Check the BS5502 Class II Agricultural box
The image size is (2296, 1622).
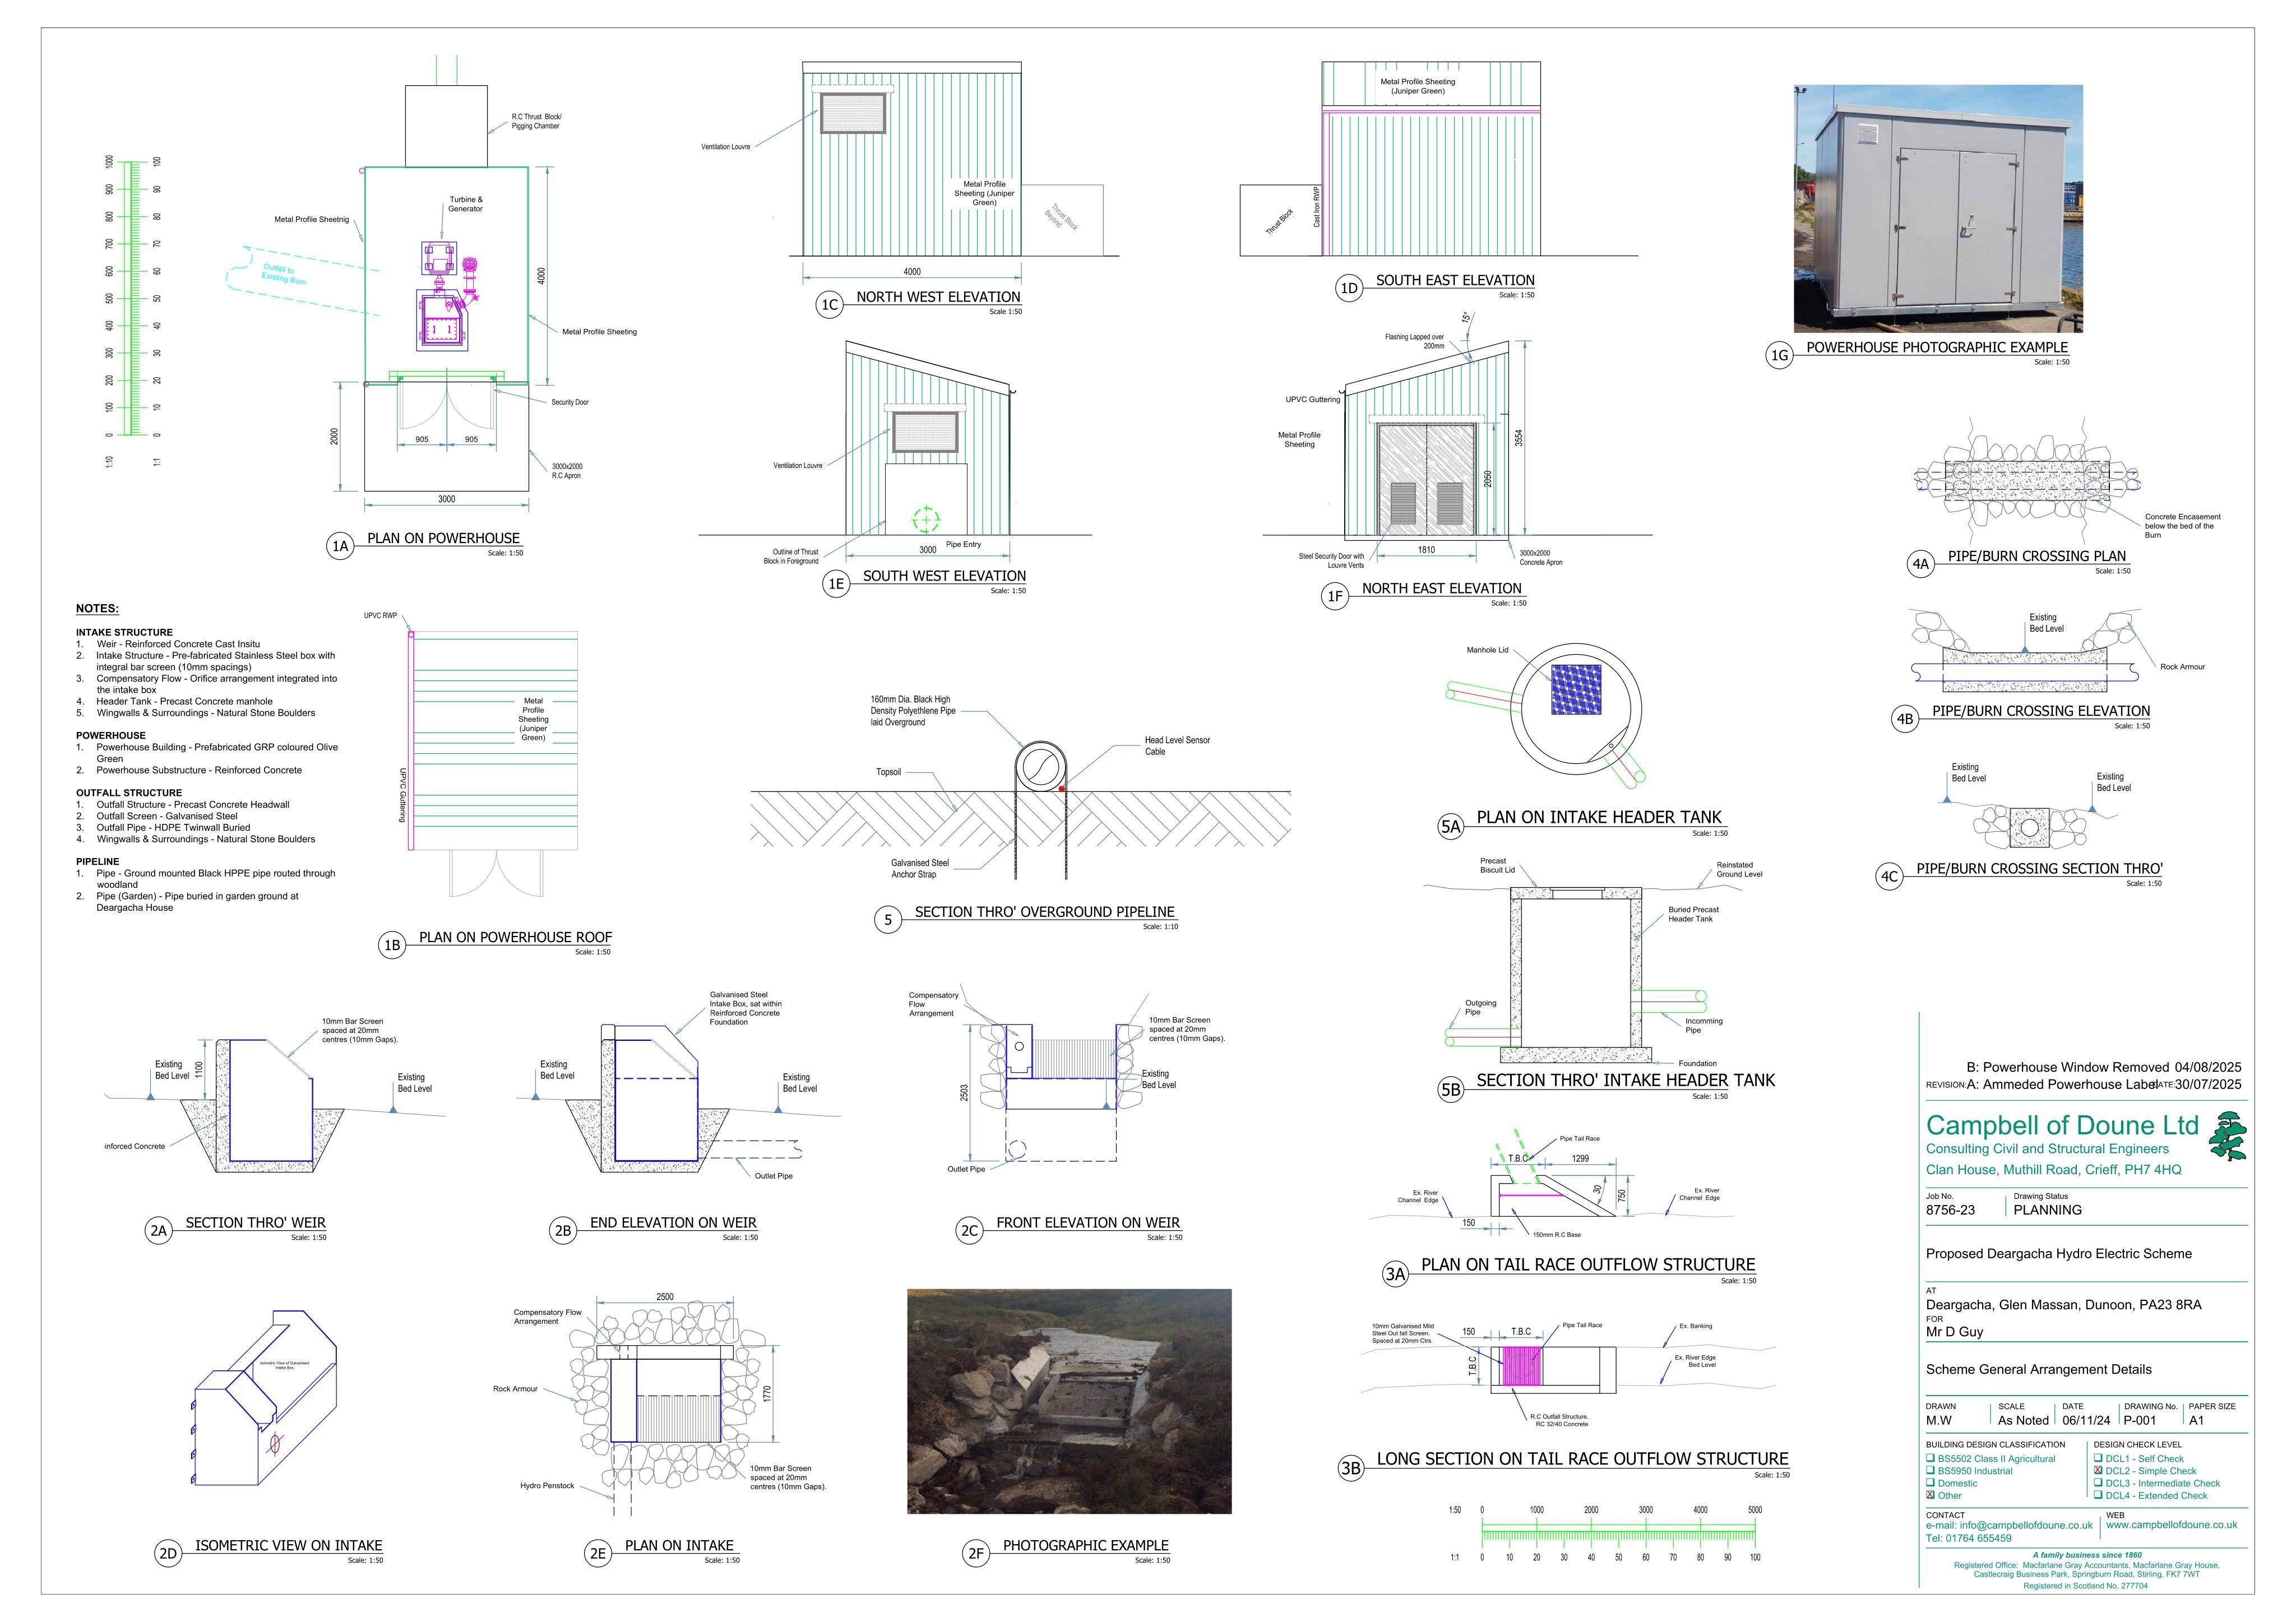point(1930,1458)
